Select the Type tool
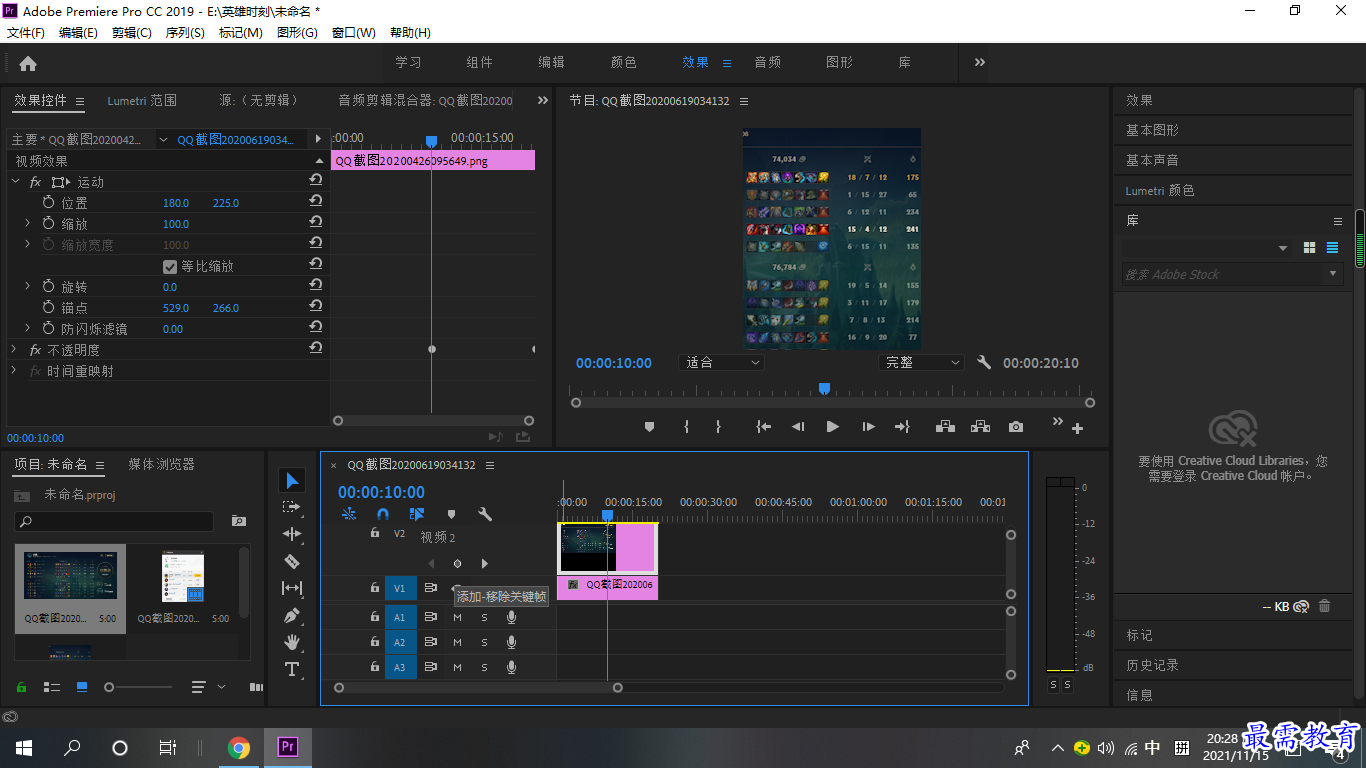The width and height of the screenshot is (1366, 768). [292, 669]
